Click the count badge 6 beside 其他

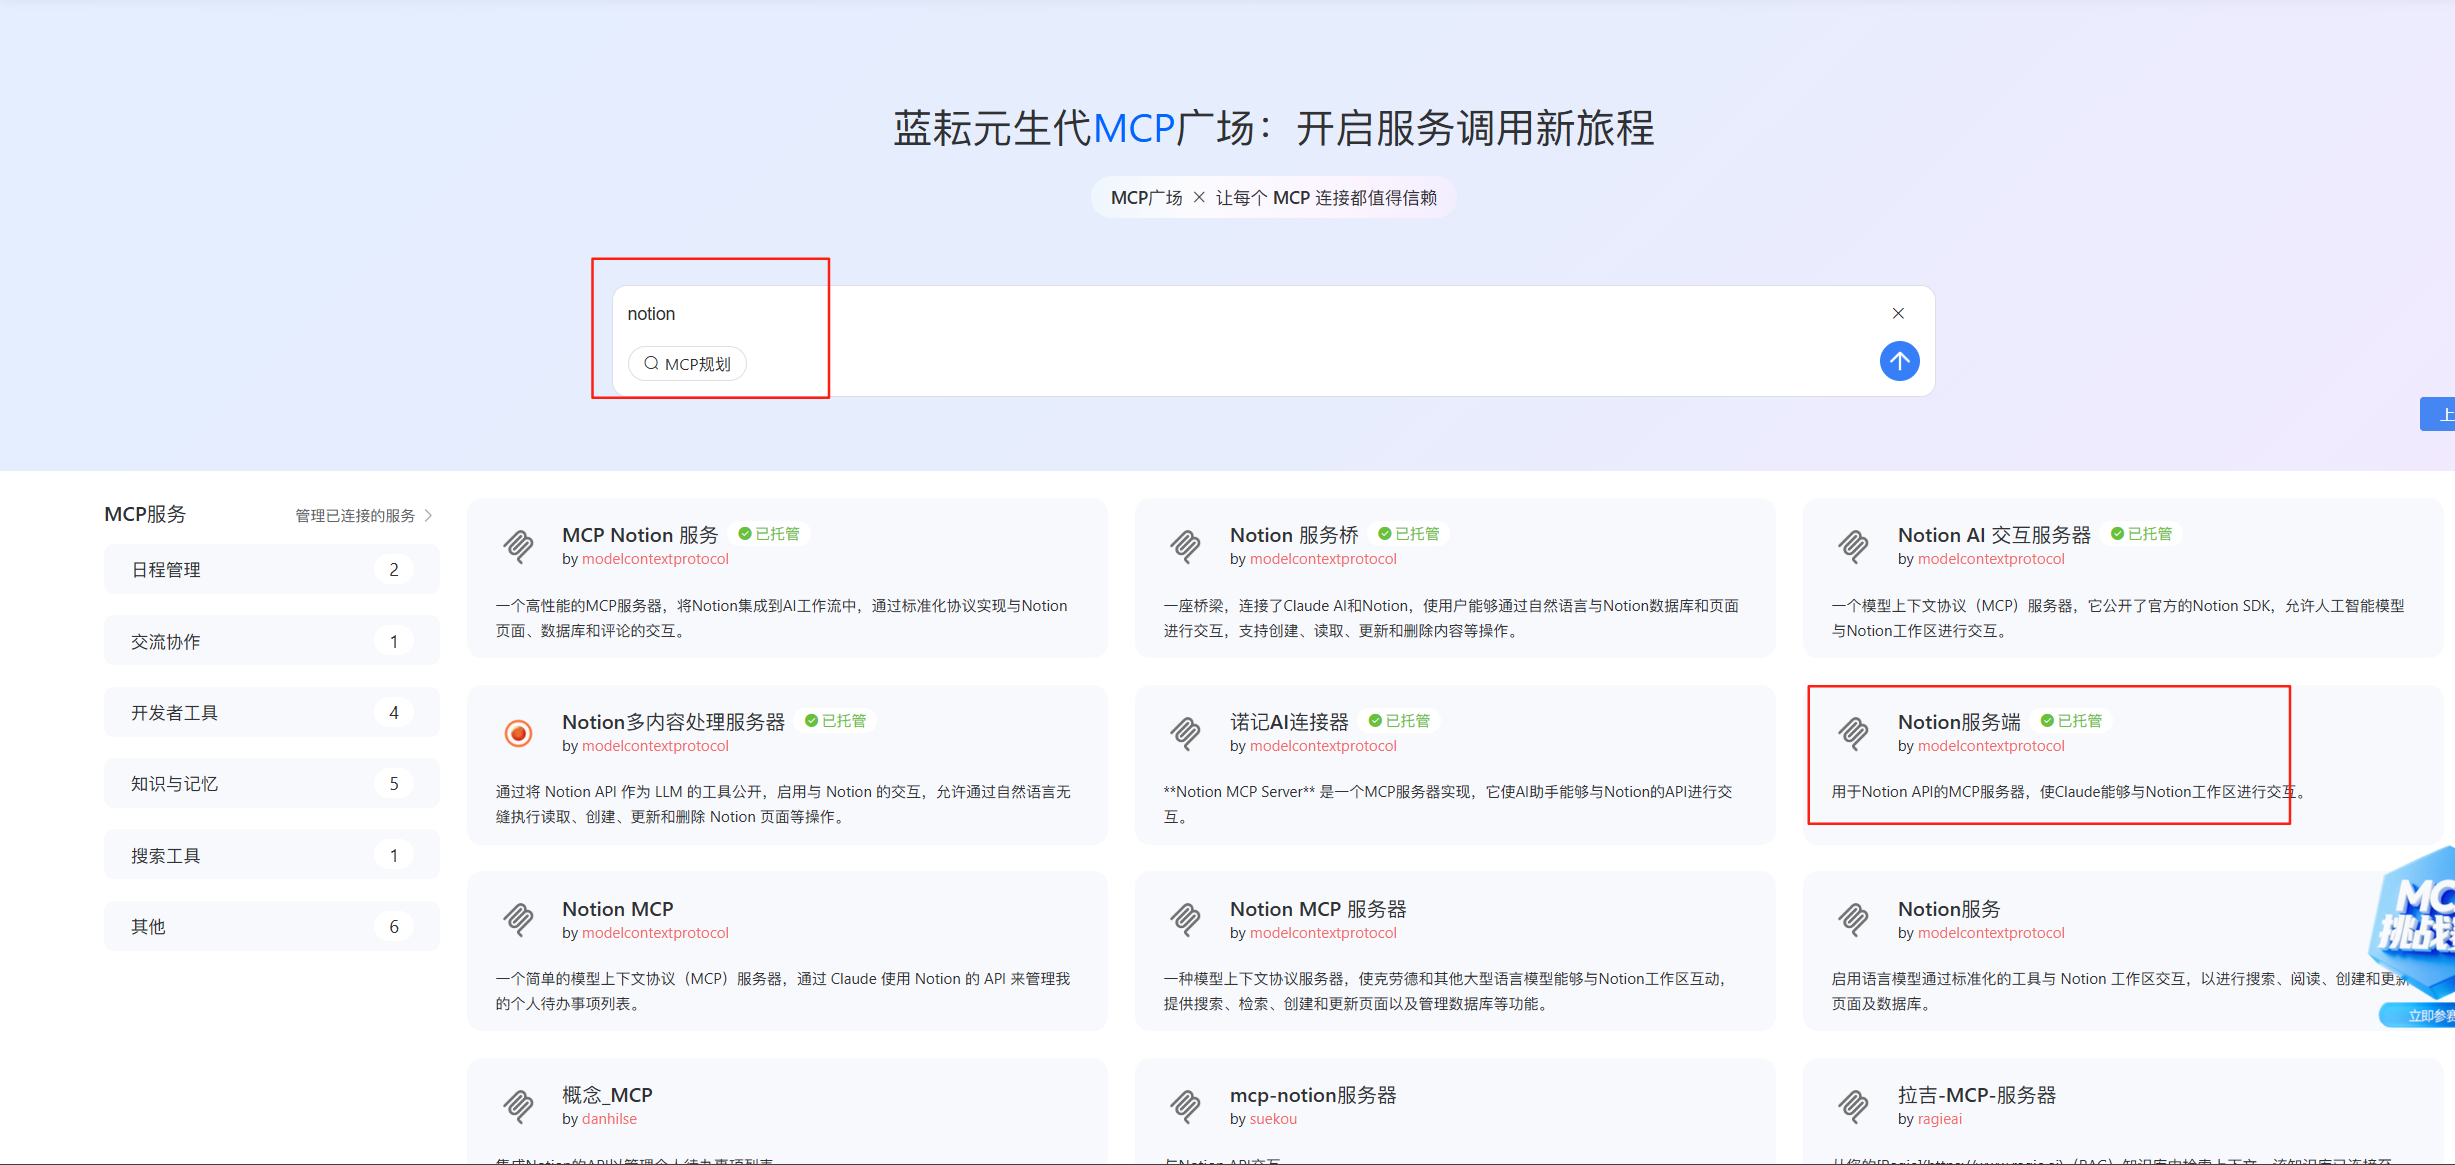394,927
